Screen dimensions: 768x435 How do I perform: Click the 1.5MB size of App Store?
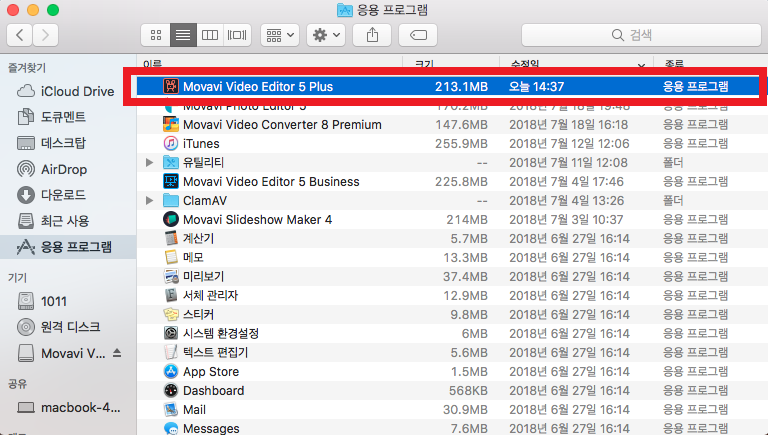pyautogui.click(x=470, y=371)
